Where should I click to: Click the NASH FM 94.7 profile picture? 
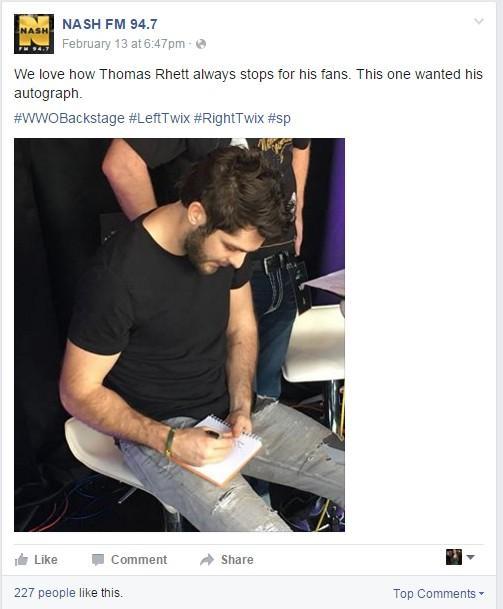[x=34, y=34]
